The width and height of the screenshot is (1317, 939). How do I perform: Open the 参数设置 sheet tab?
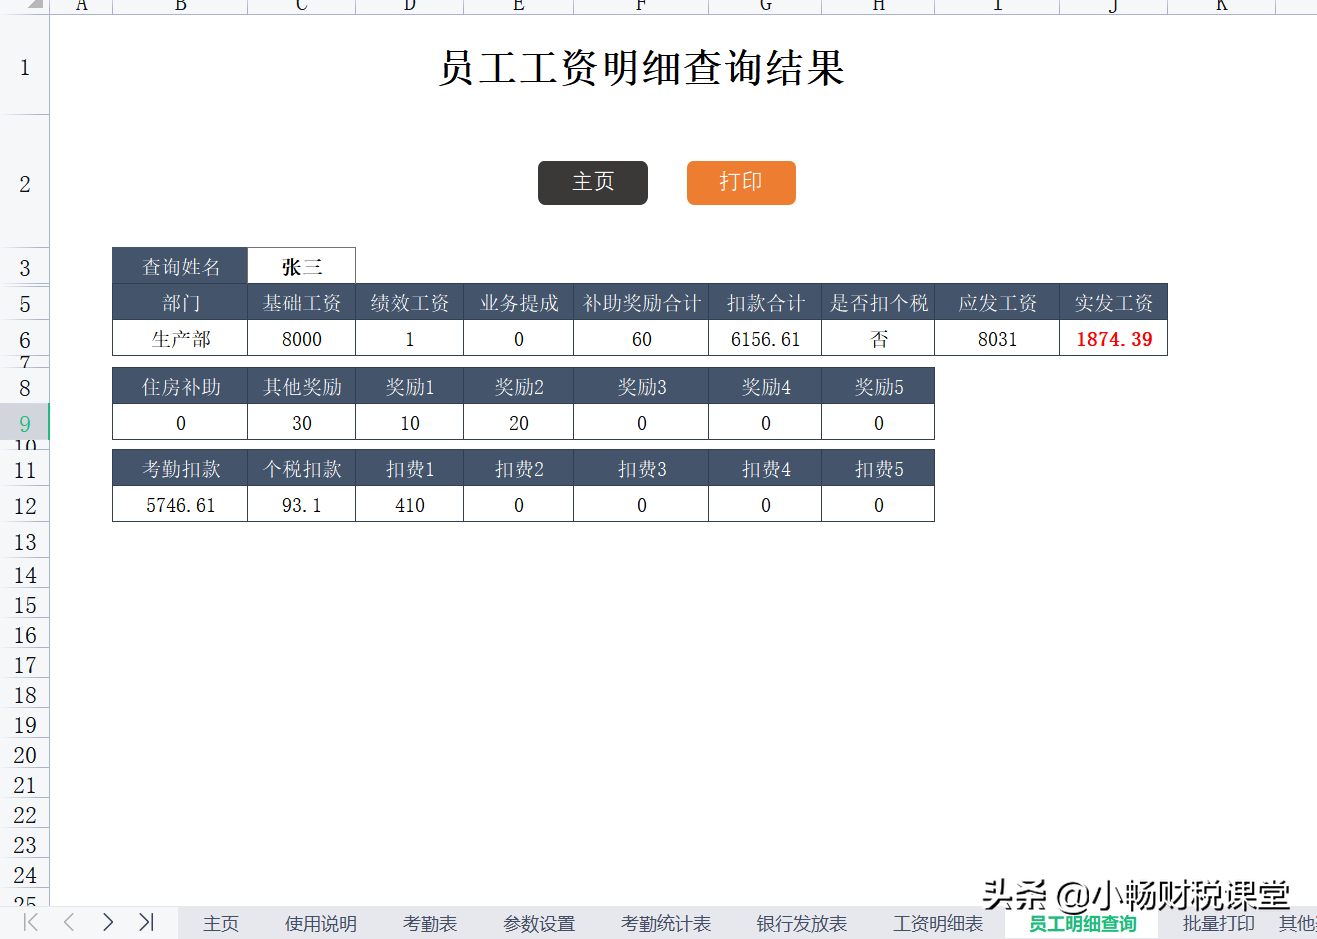(538, 923)
